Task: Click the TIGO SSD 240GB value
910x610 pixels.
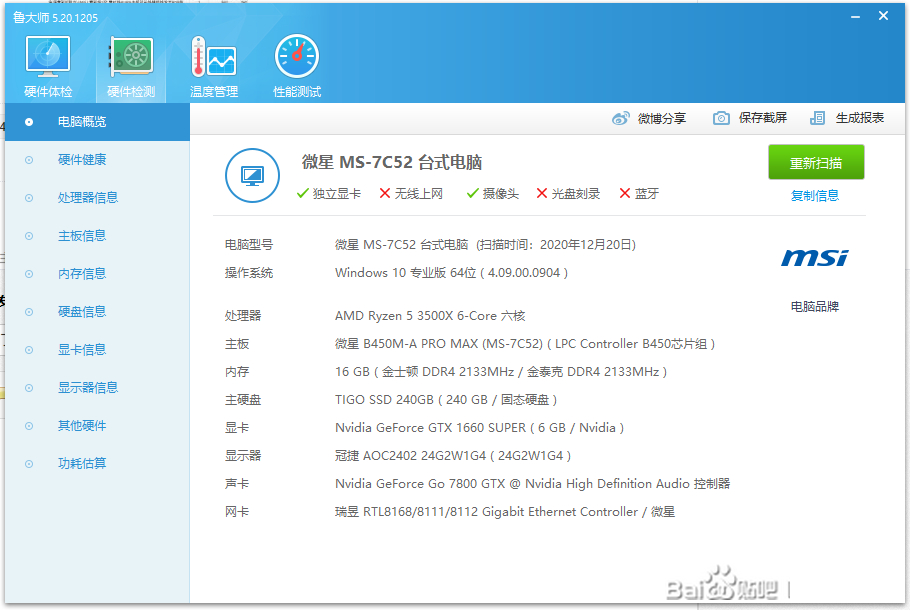Action: (446, 400)
